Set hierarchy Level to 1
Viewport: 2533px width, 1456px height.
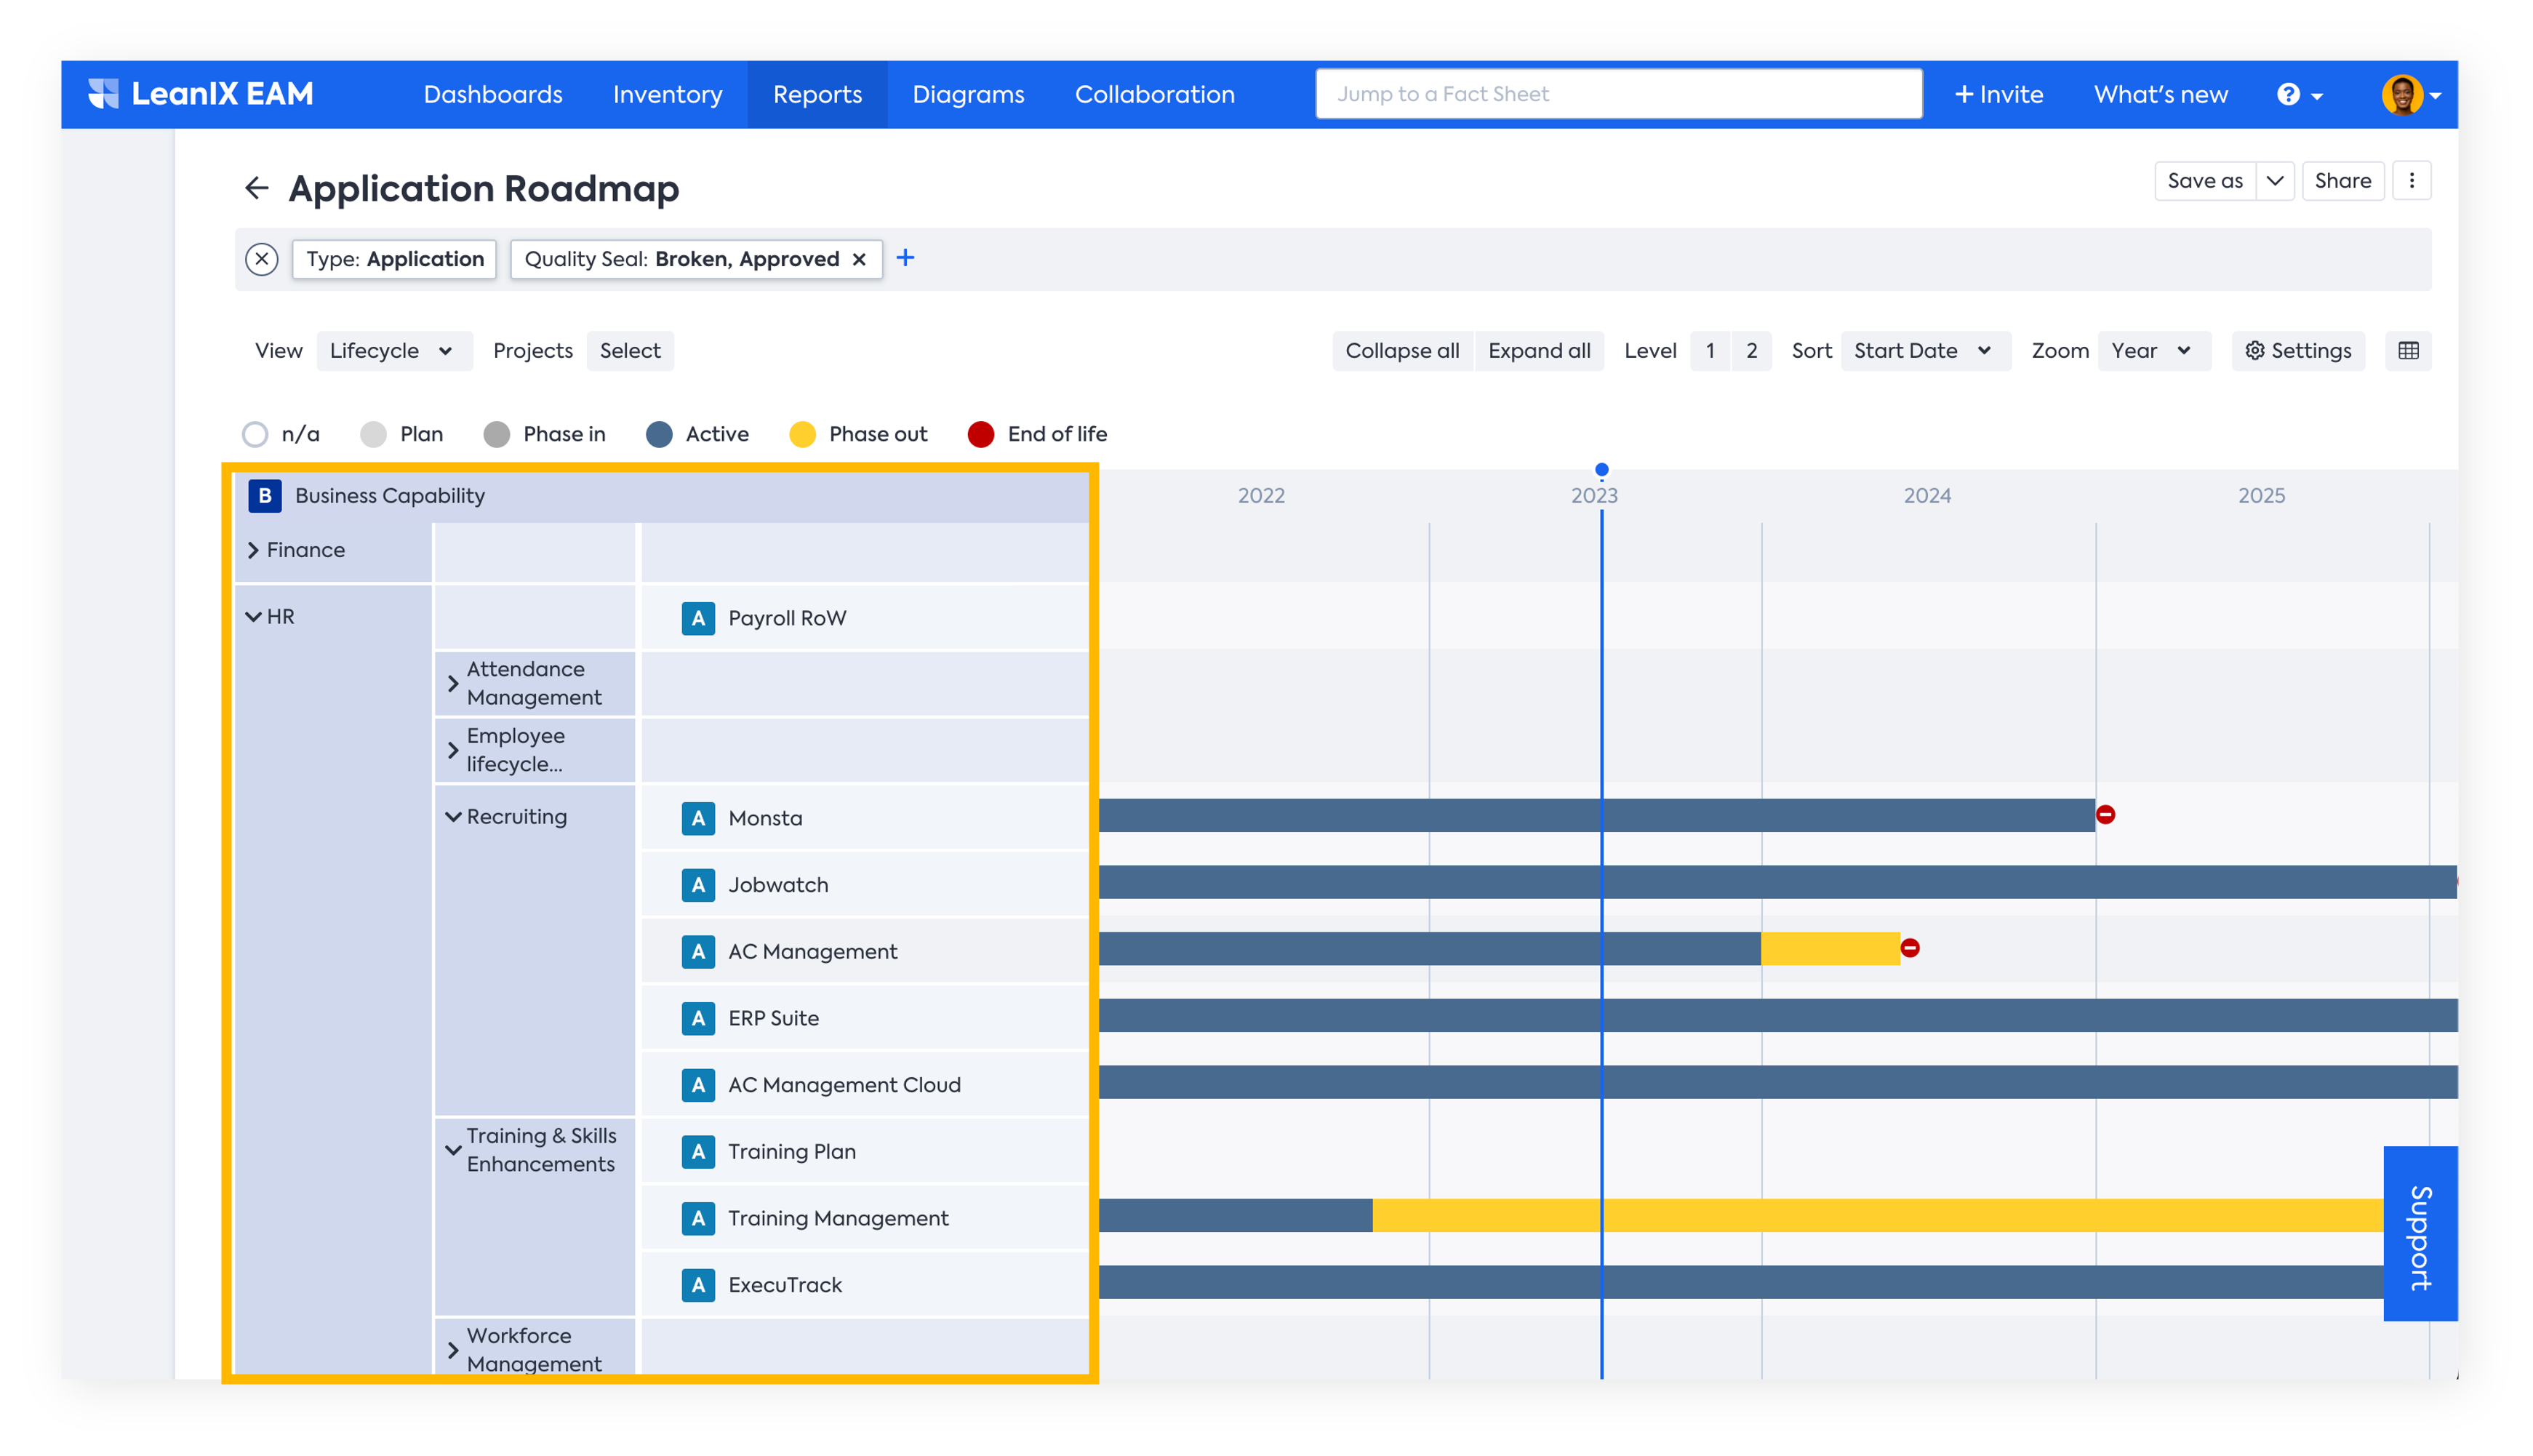coord(1710,351)
